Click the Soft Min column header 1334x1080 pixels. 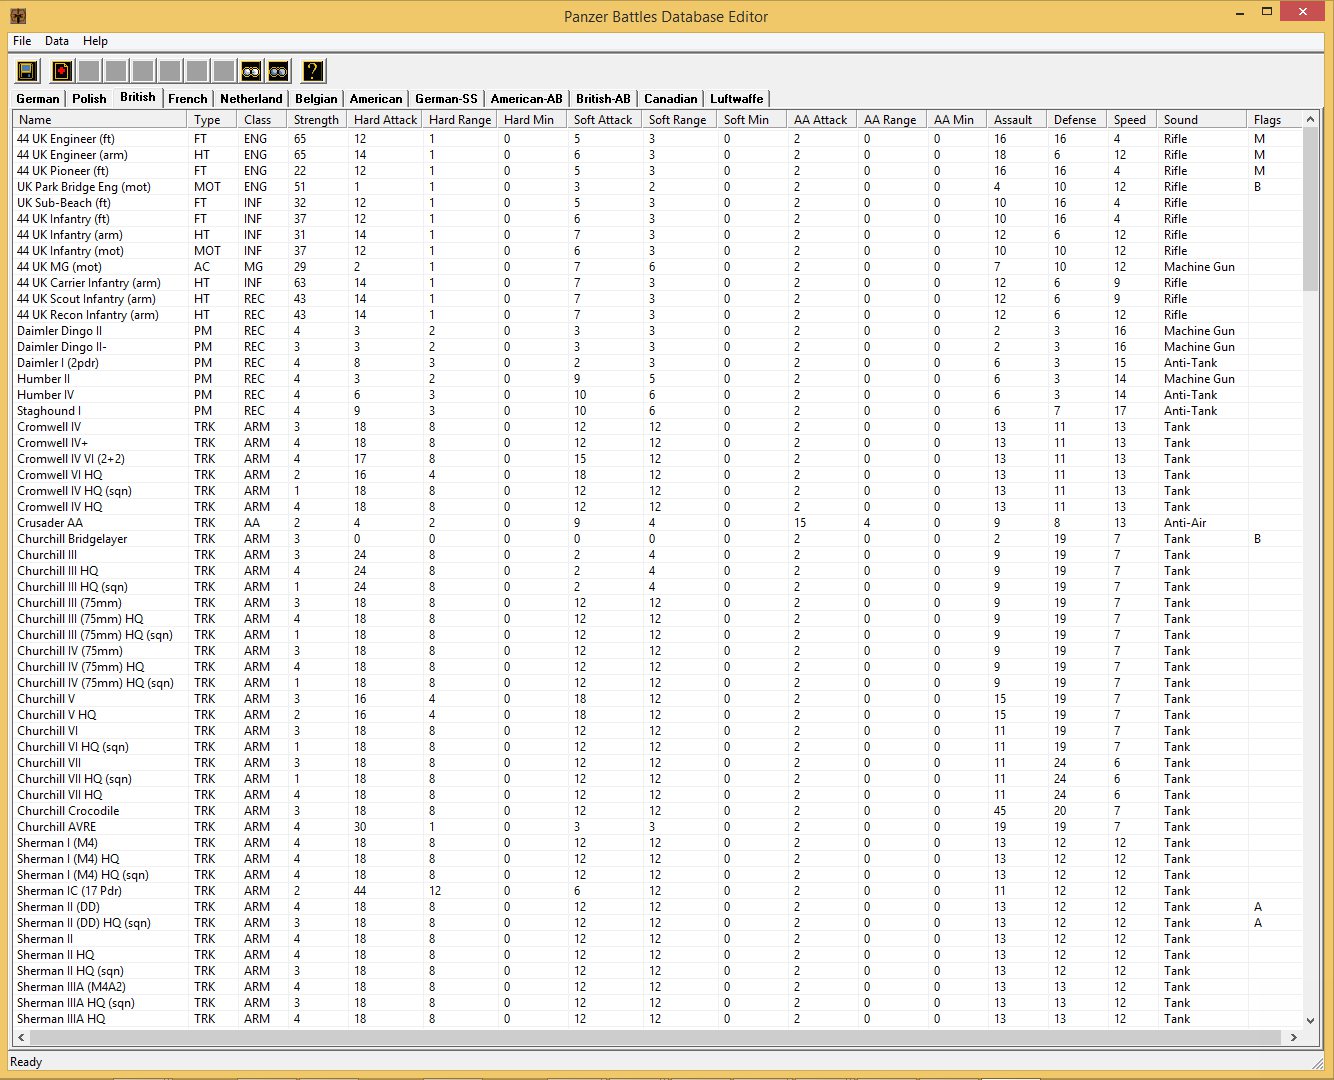point(752,120)
